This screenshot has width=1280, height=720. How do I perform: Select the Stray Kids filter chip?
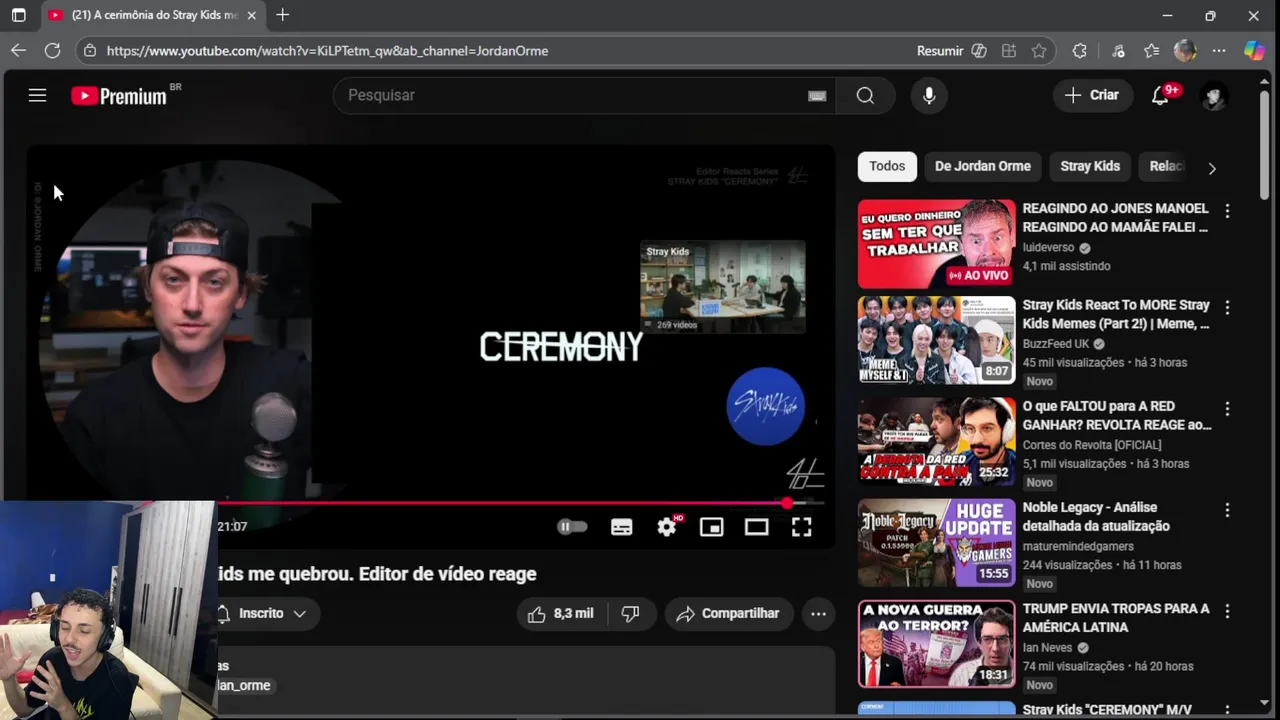tap(1090, 166)
